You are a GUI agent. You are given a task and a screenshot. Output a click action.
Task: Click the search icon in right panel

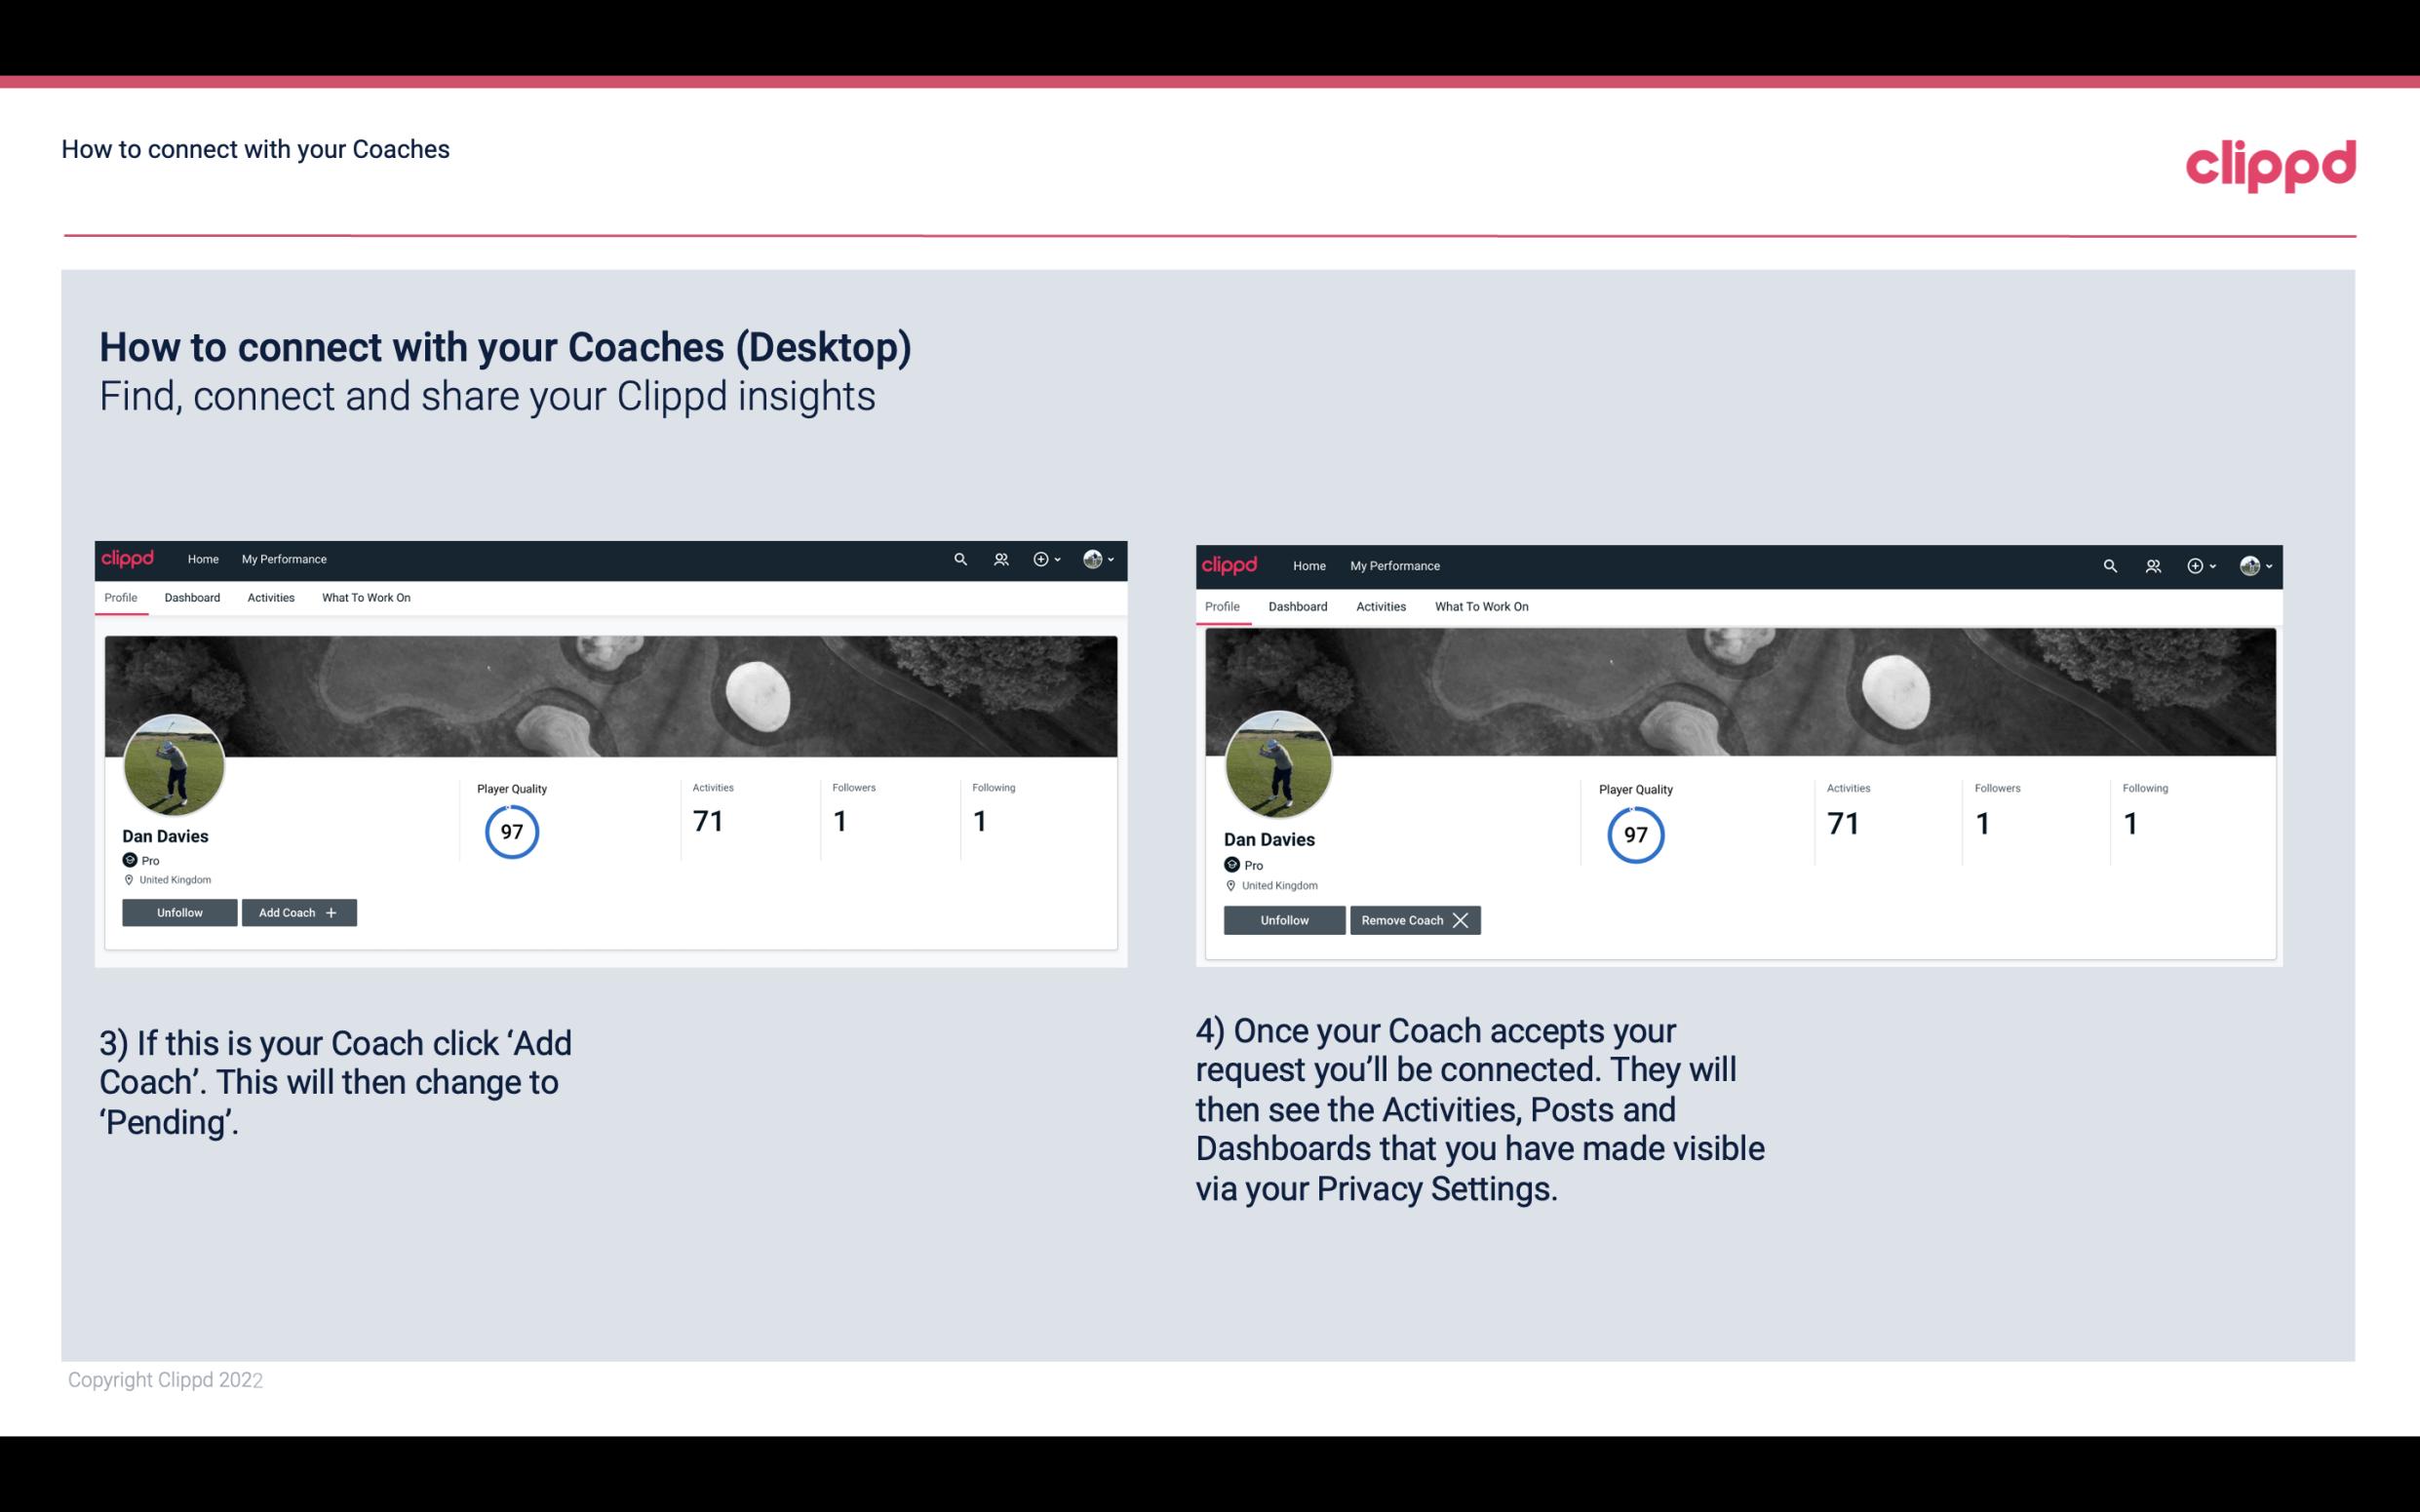tap(2108, 564)
